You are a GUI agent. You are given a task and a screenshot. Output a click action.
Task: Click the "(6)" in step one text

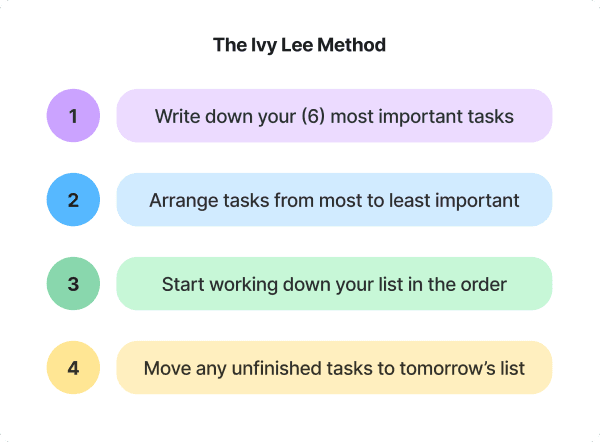(318, 116)
